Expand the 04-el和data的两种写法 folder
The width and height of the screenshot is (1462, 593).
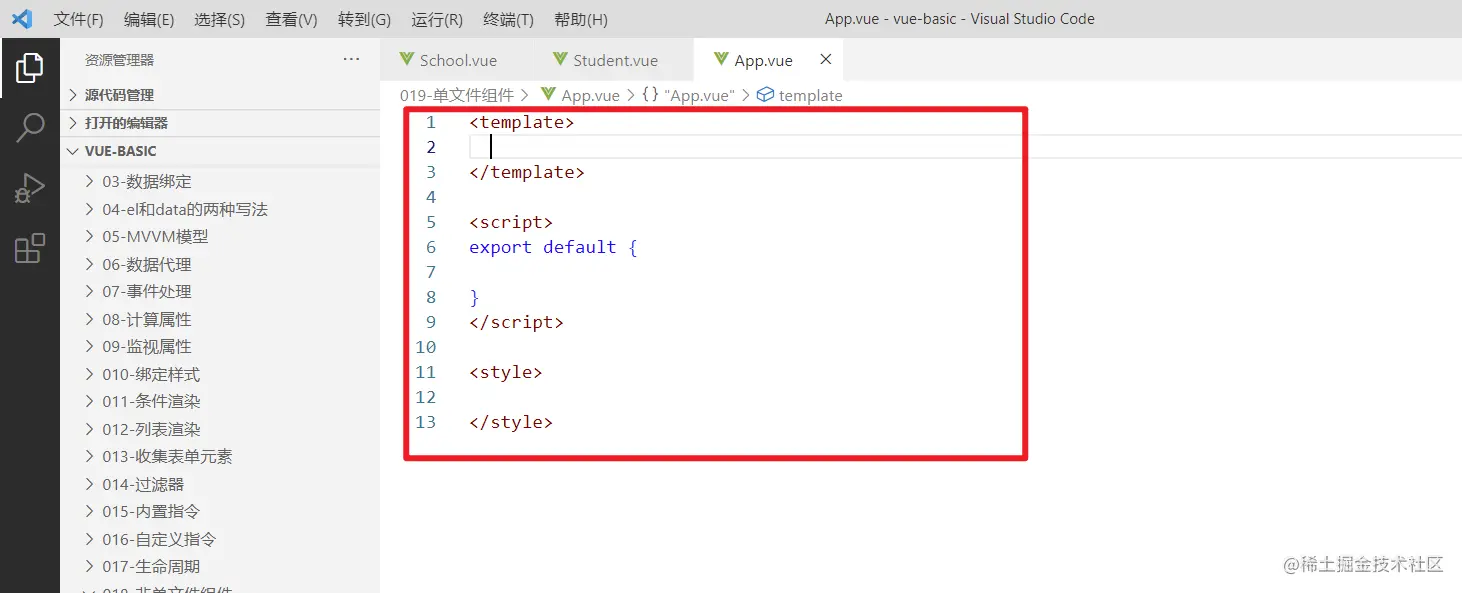(220, 210)
